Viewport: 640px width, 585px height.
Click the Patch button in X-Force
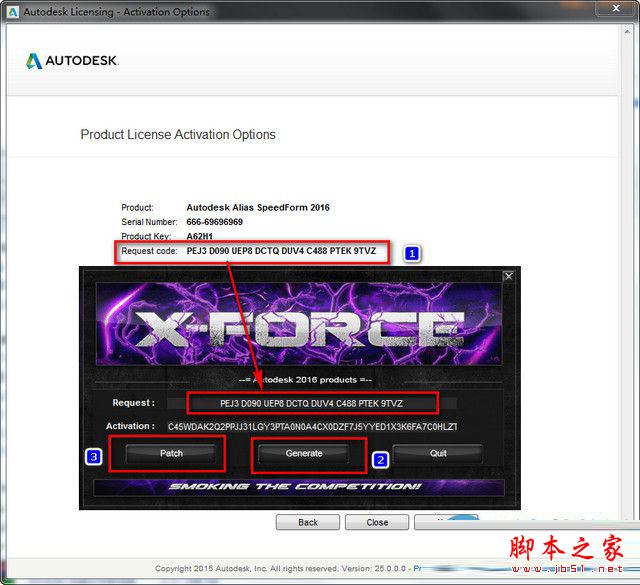171,454
